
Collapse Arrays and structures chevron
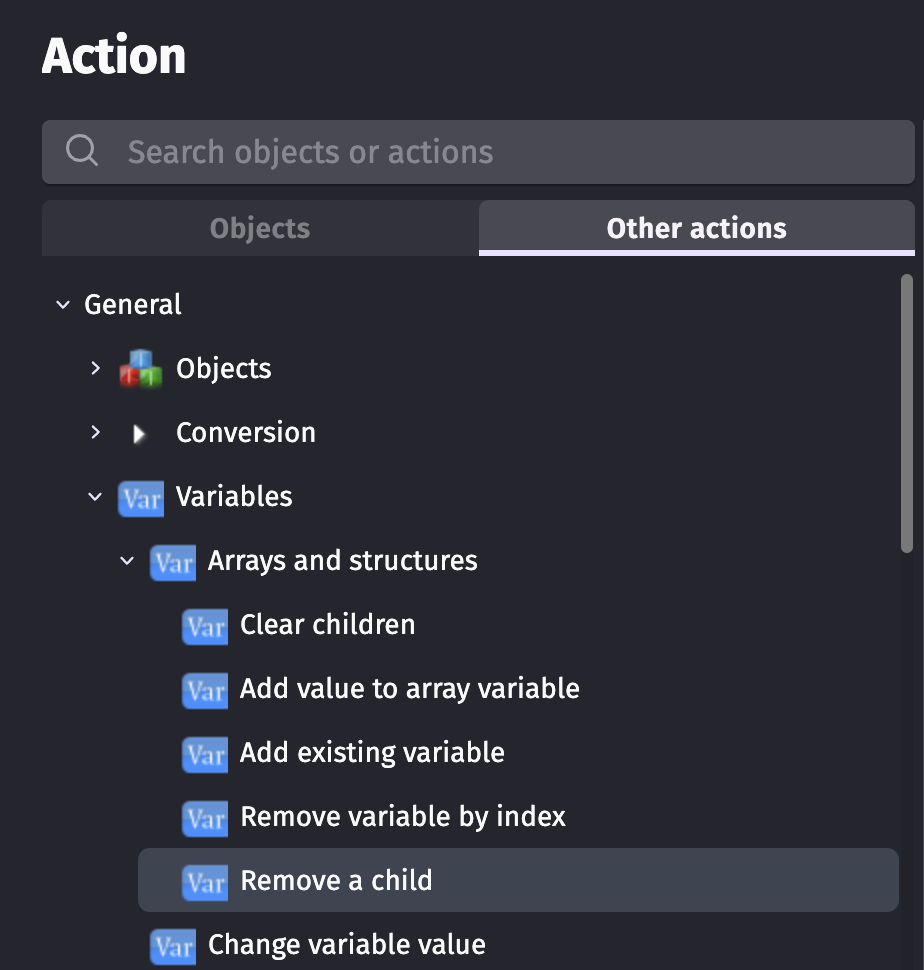point(127,561)
